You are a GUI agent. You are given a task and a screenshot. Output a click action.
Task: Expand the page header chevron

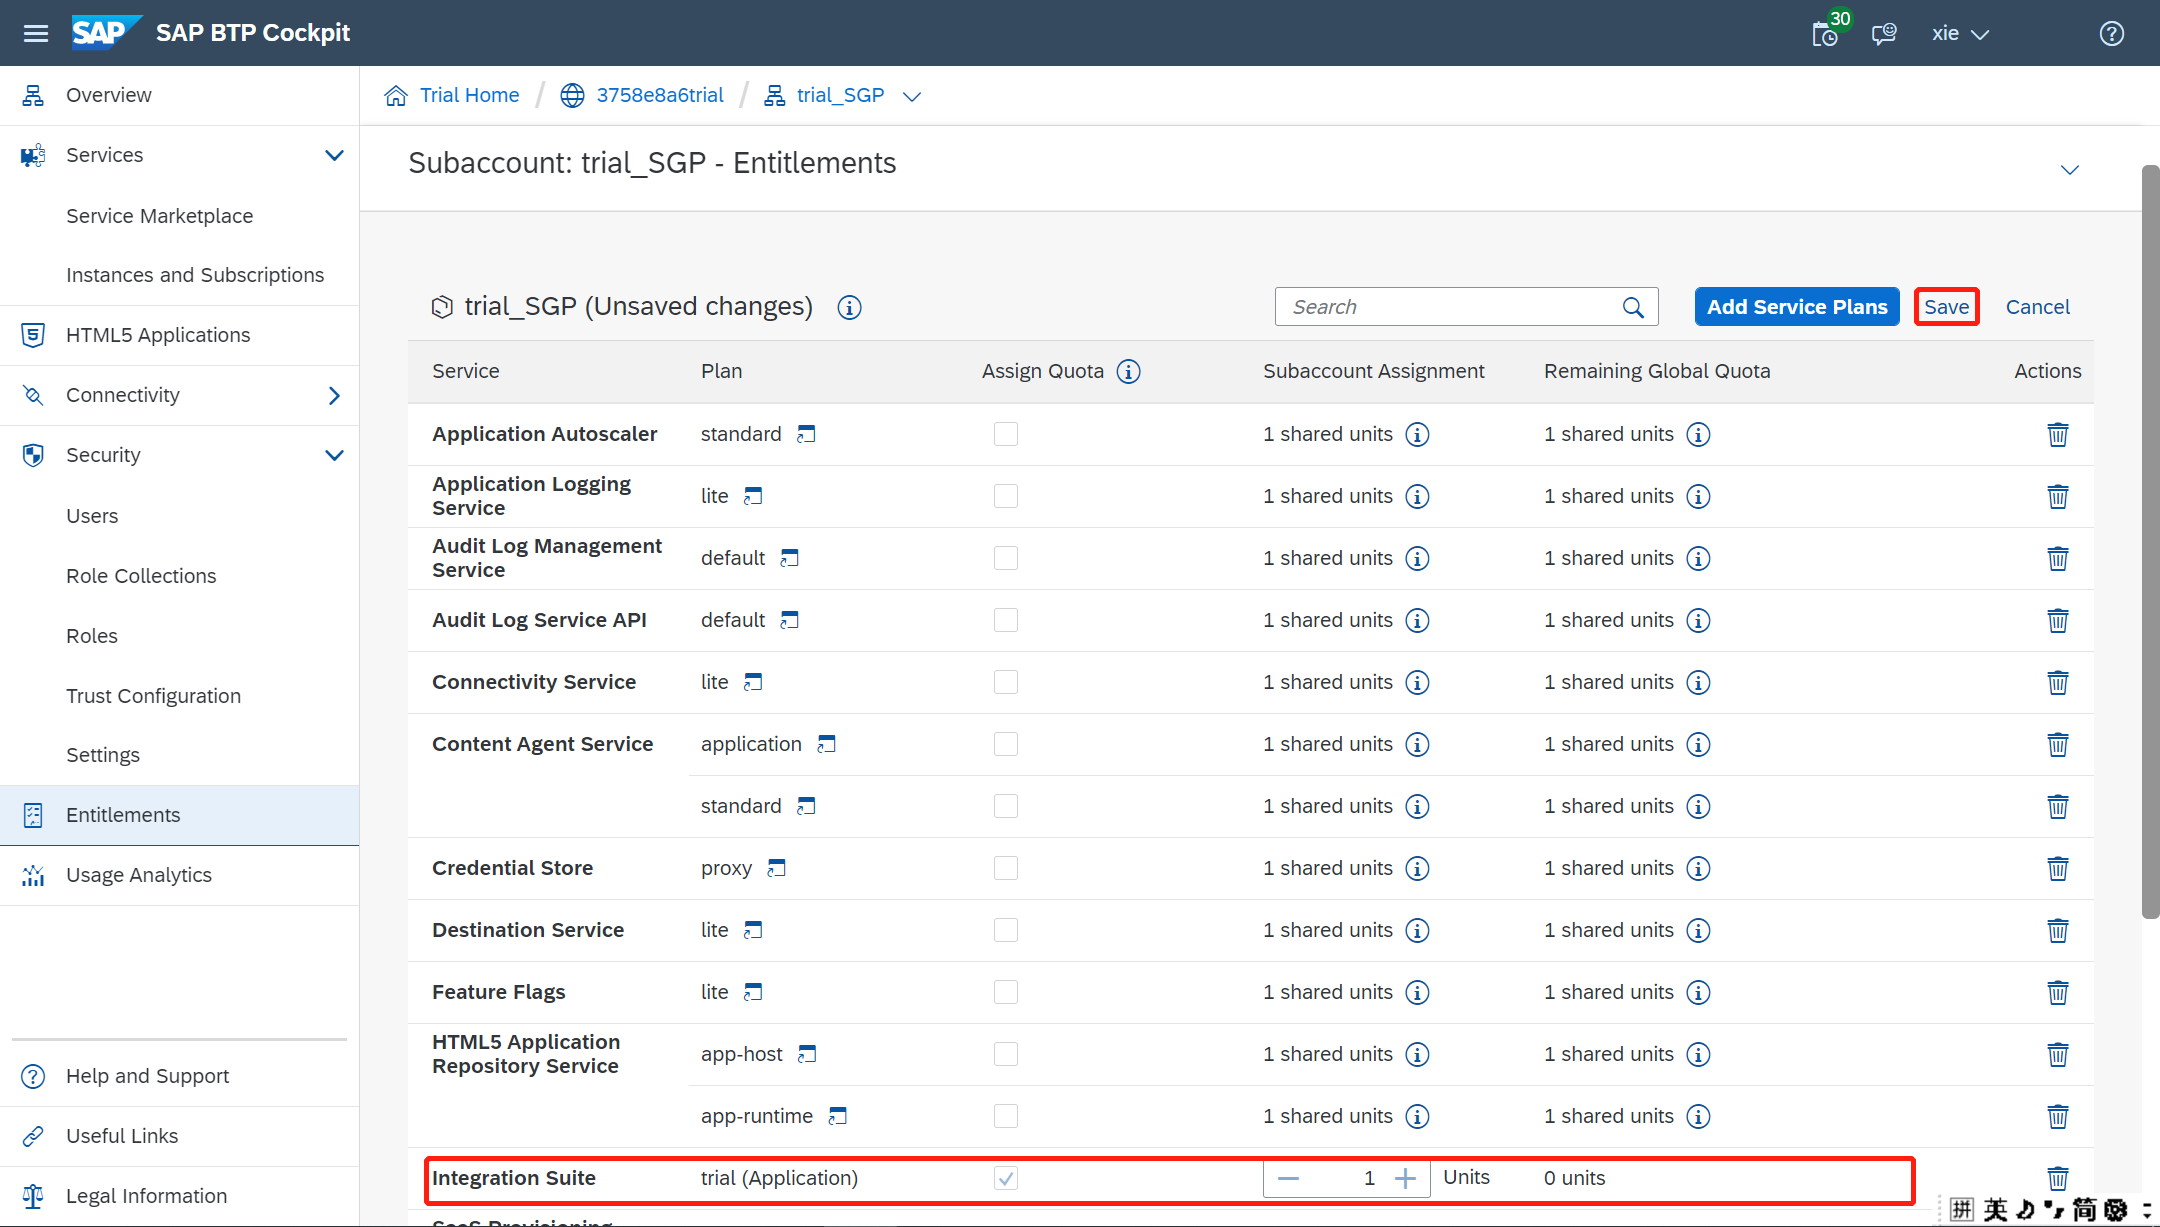2070,170
